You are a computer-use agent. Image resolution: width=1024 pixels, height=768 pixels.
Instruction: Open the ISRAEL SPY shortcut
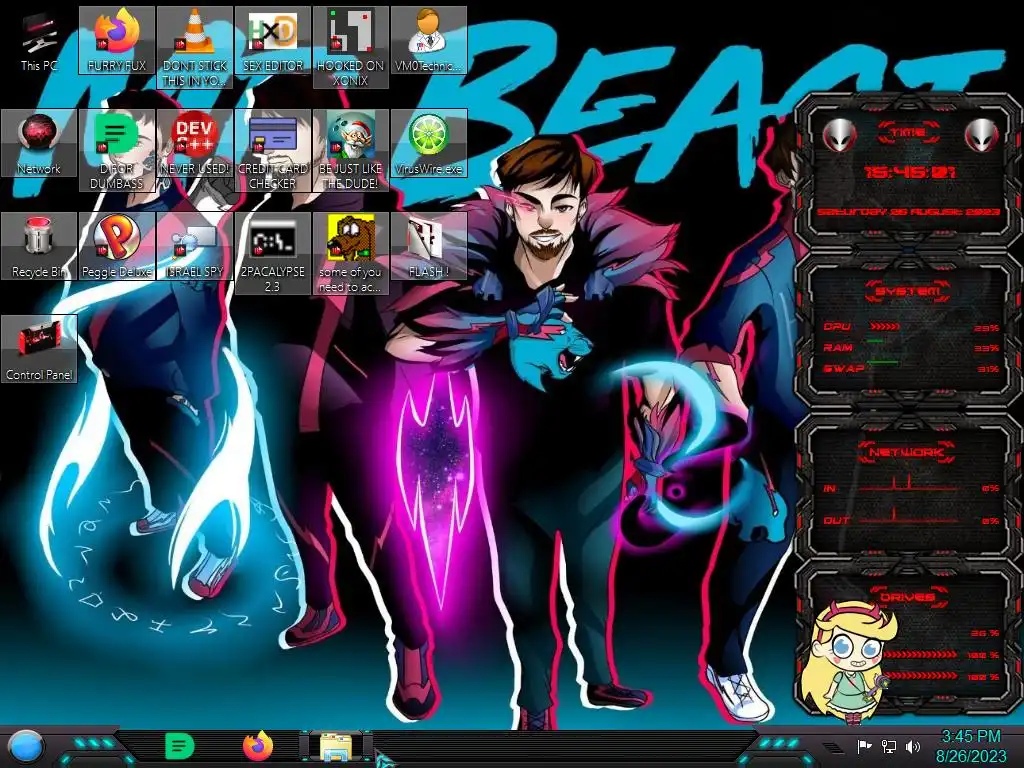point(195,246)
